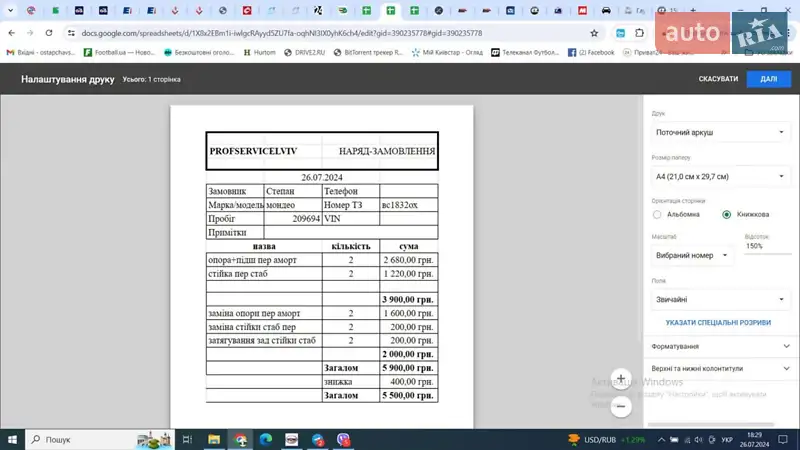
Task: Select Альбомна orientation radio button
Action: click(657, 214)
